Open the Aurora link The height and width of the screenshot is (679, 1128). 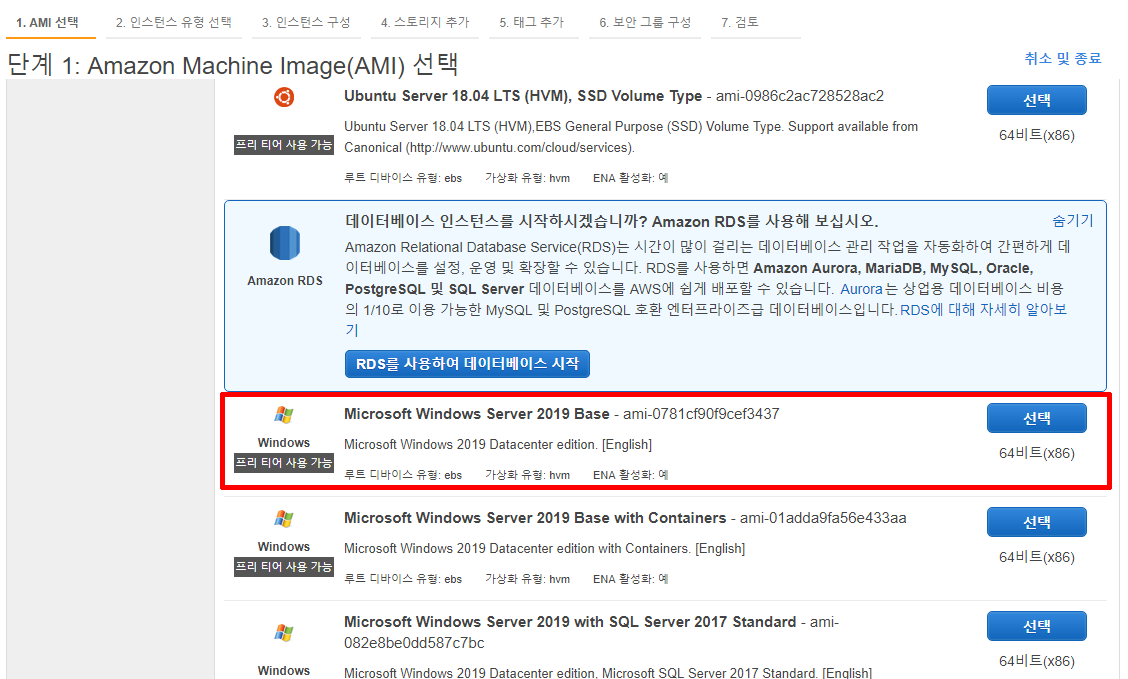tap(861, 288)
